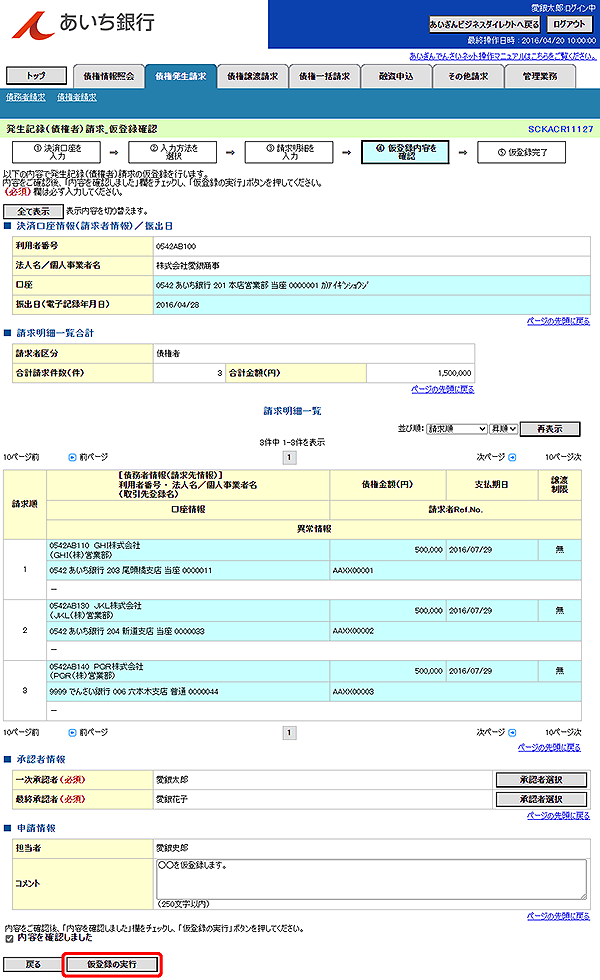Screen dimensions: 600x980
Task: Open the あいぎんでんさいネット操作マニュアル link
Action: click(502, 56)
